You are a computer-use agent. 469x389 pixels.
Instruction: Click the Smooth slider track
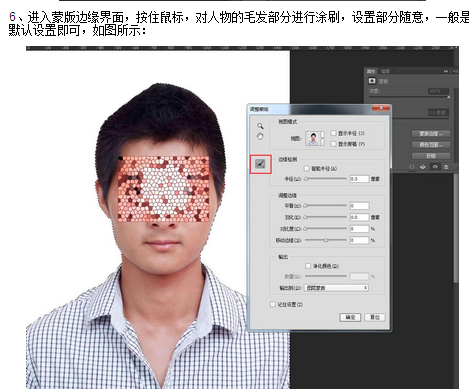click(x=326, y=206)
